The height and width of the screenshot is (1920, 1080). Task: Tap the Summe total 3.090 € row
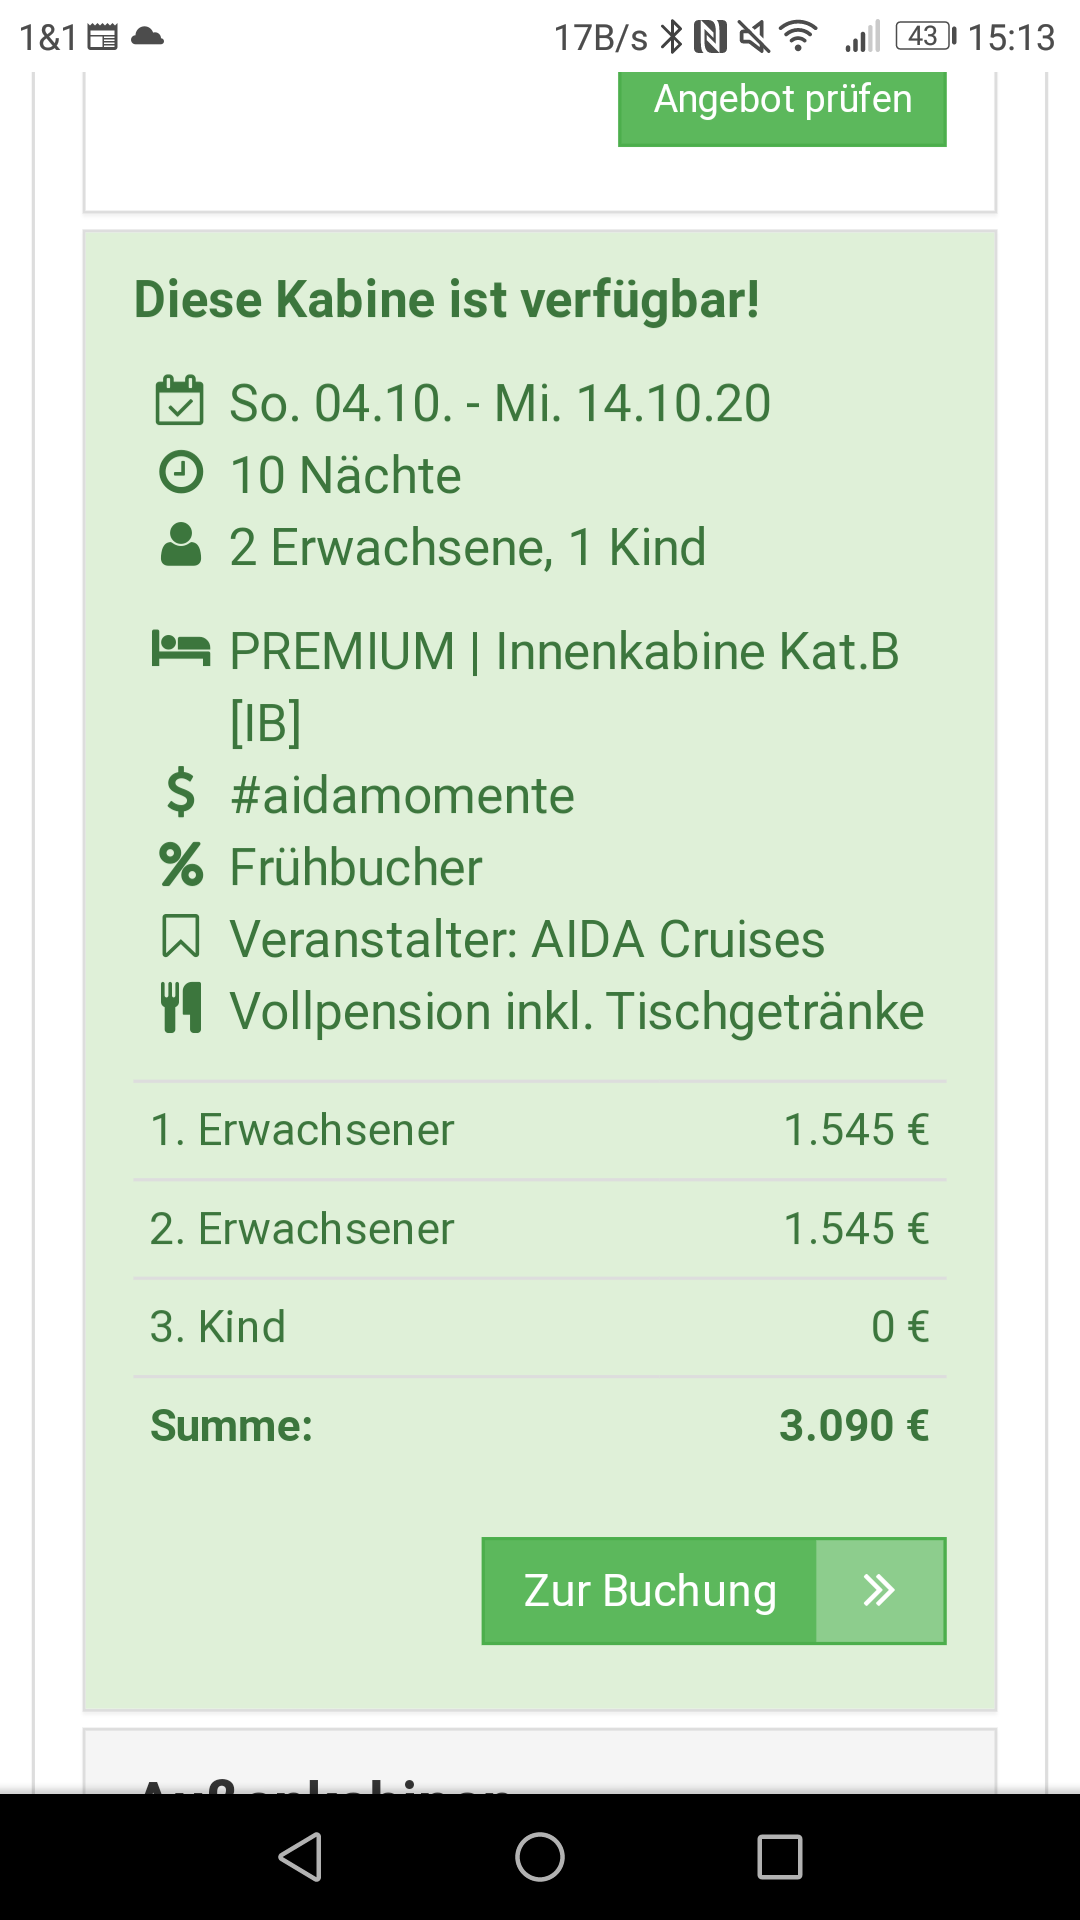click(540, 1426)
